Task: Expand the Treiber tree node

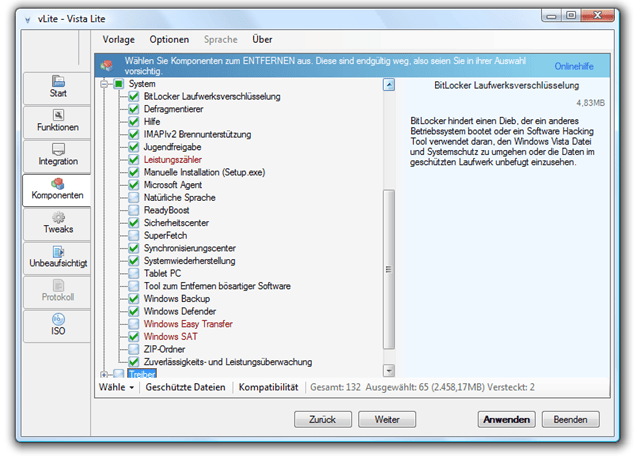Action: (x=105, y=374)
